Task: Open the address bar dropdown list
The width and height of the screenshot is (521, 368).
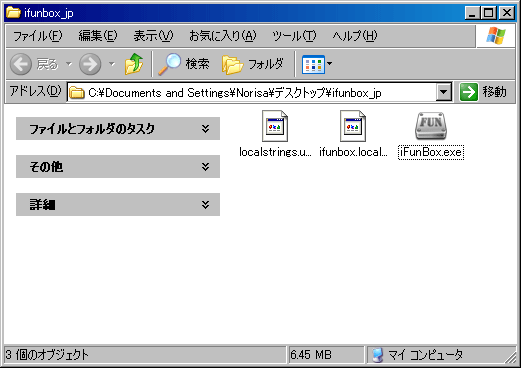Action: click(x=444, y=92)
